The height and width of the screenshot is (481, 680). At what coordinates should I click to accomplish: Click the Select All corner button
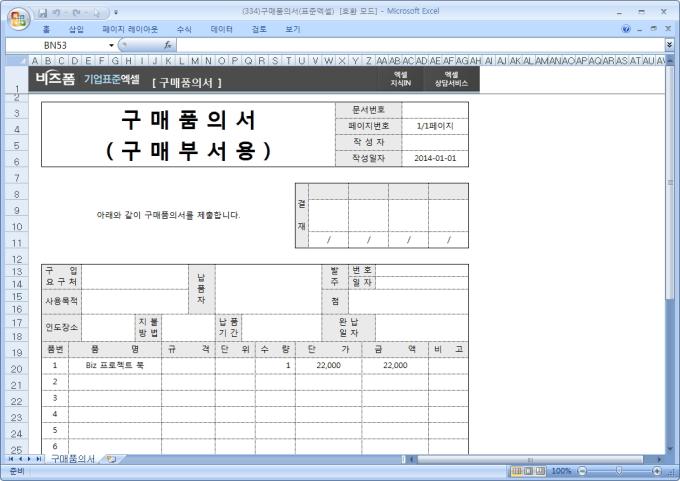16,60
